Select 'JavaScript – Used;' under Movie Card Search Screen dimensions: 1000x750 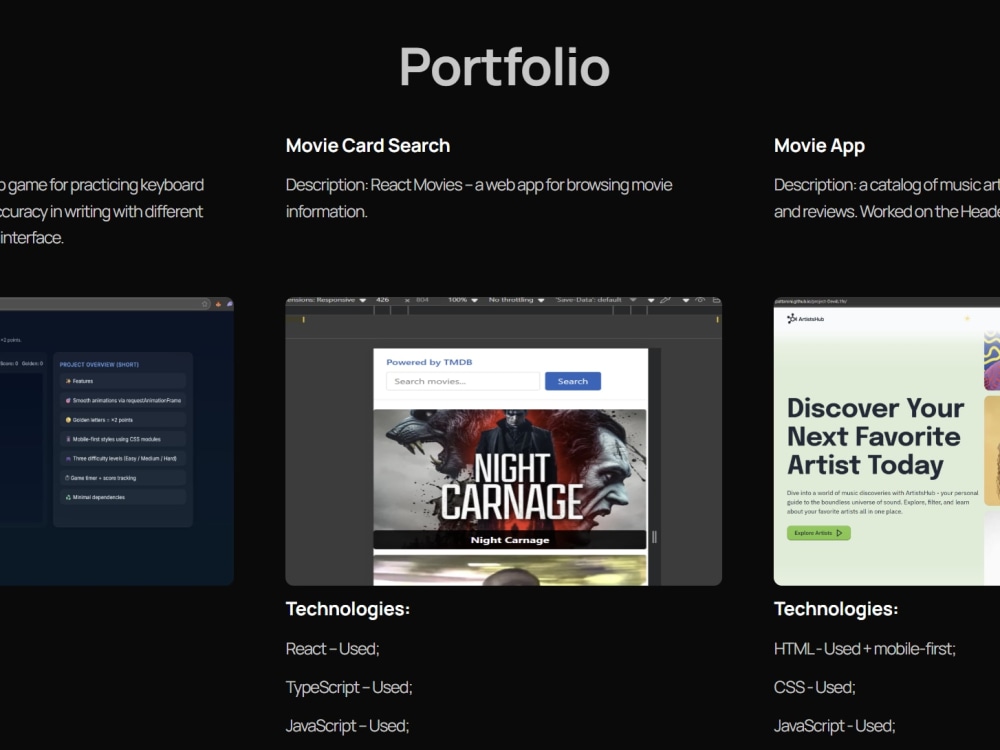[x=347, y=726]
